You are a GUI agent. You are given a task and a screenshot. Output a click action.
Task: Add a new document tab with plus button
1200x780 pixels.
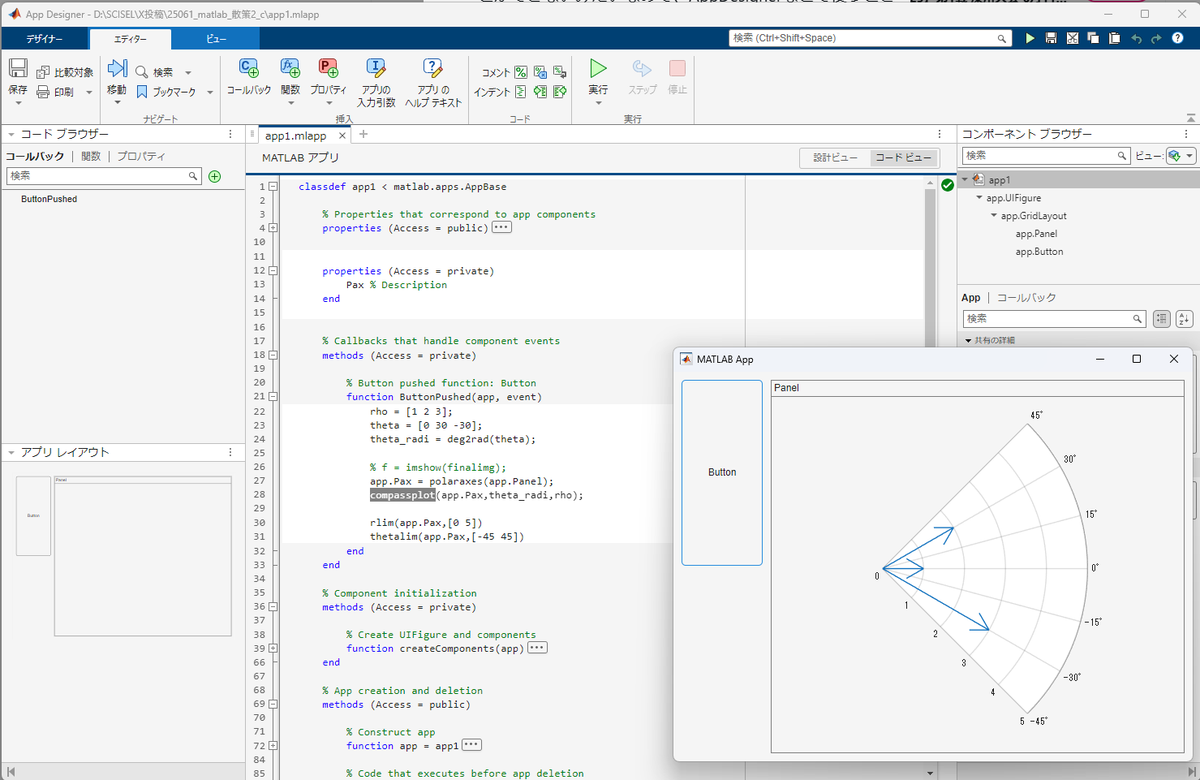(363, 135)
